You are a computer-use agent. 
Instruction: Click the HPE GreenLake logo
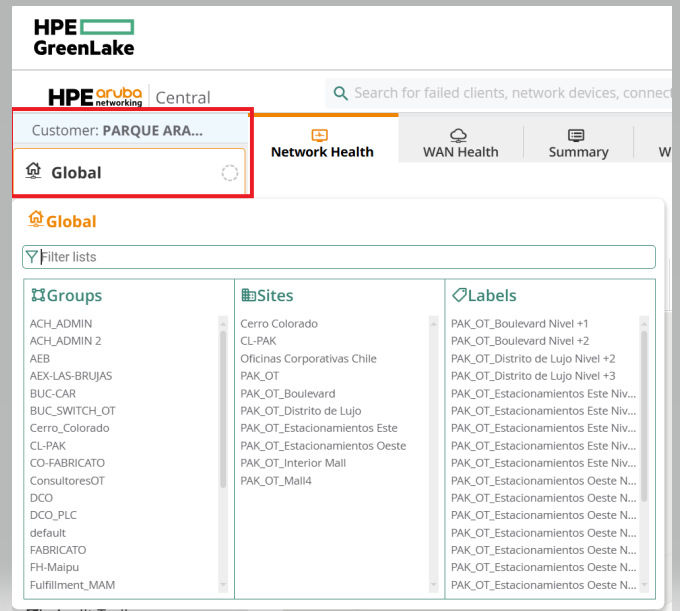pyautogui.click(x=84, y=37)
